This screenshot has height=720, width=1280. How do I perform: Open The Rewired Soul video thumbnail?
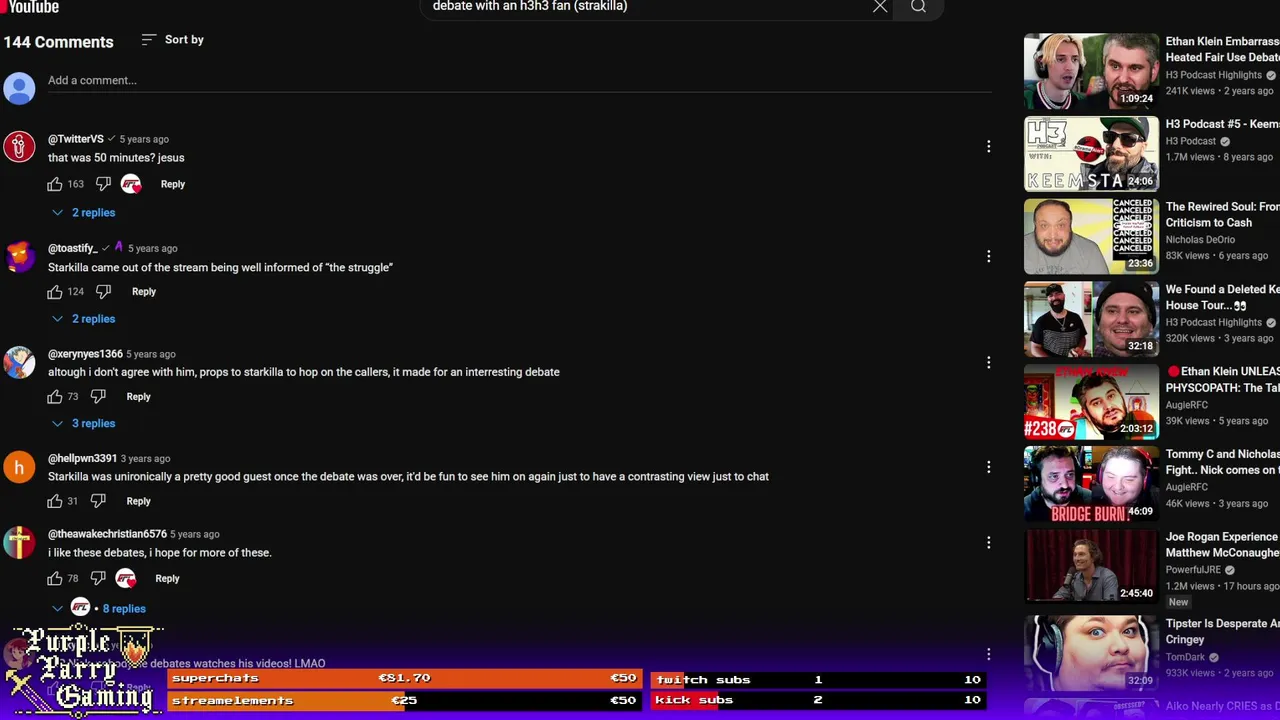1091,236
